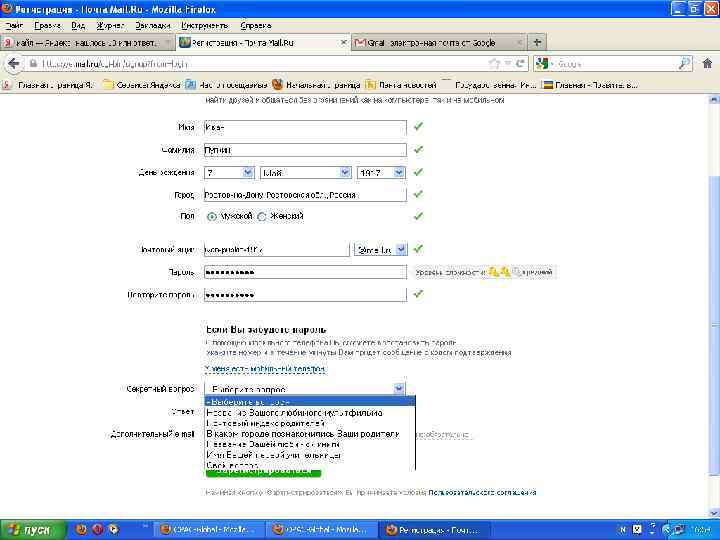720x540 pixels.
Task: Choose first book title question option
Action: pos(310,444)
